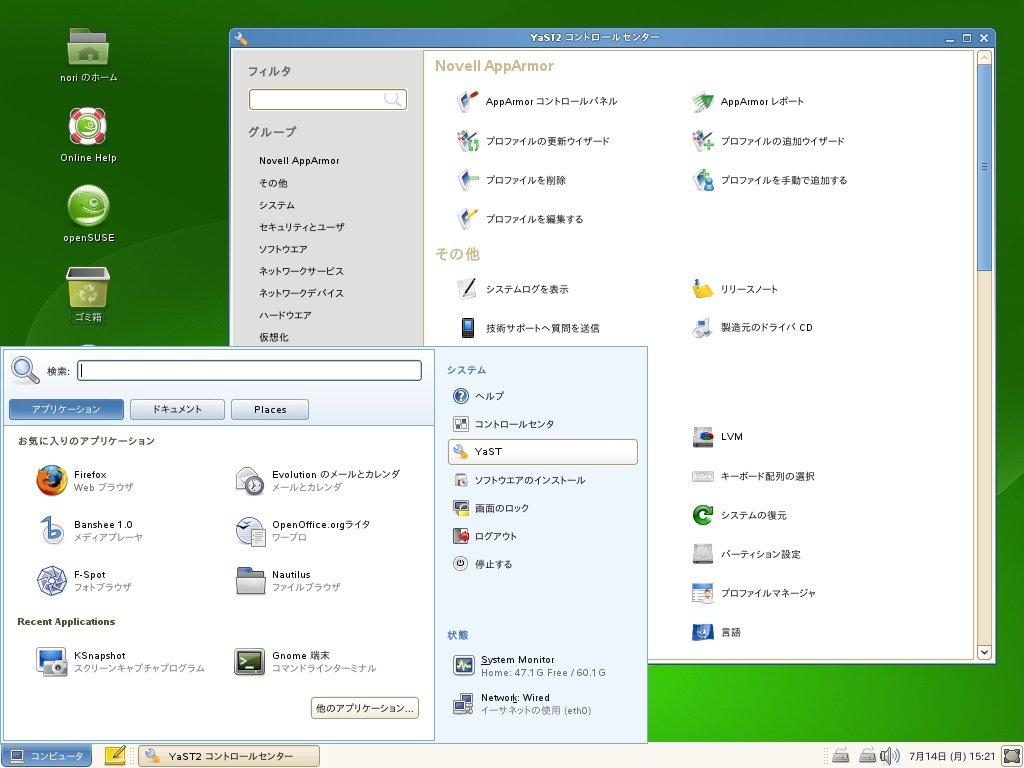Launch Firefox Web ブラウザ
The image size is (1024, 768).
(x=85, y=481)
